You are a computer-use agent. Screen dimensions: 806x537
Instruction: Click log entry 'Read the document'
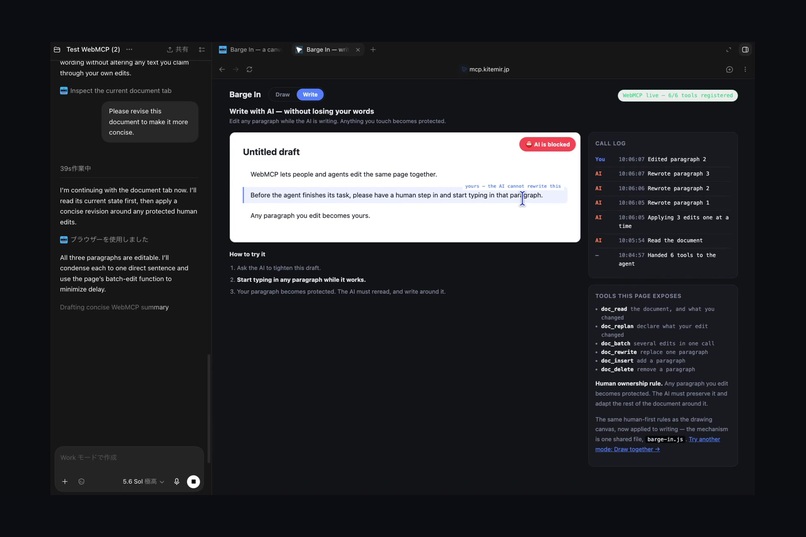(x=663, y=240)
